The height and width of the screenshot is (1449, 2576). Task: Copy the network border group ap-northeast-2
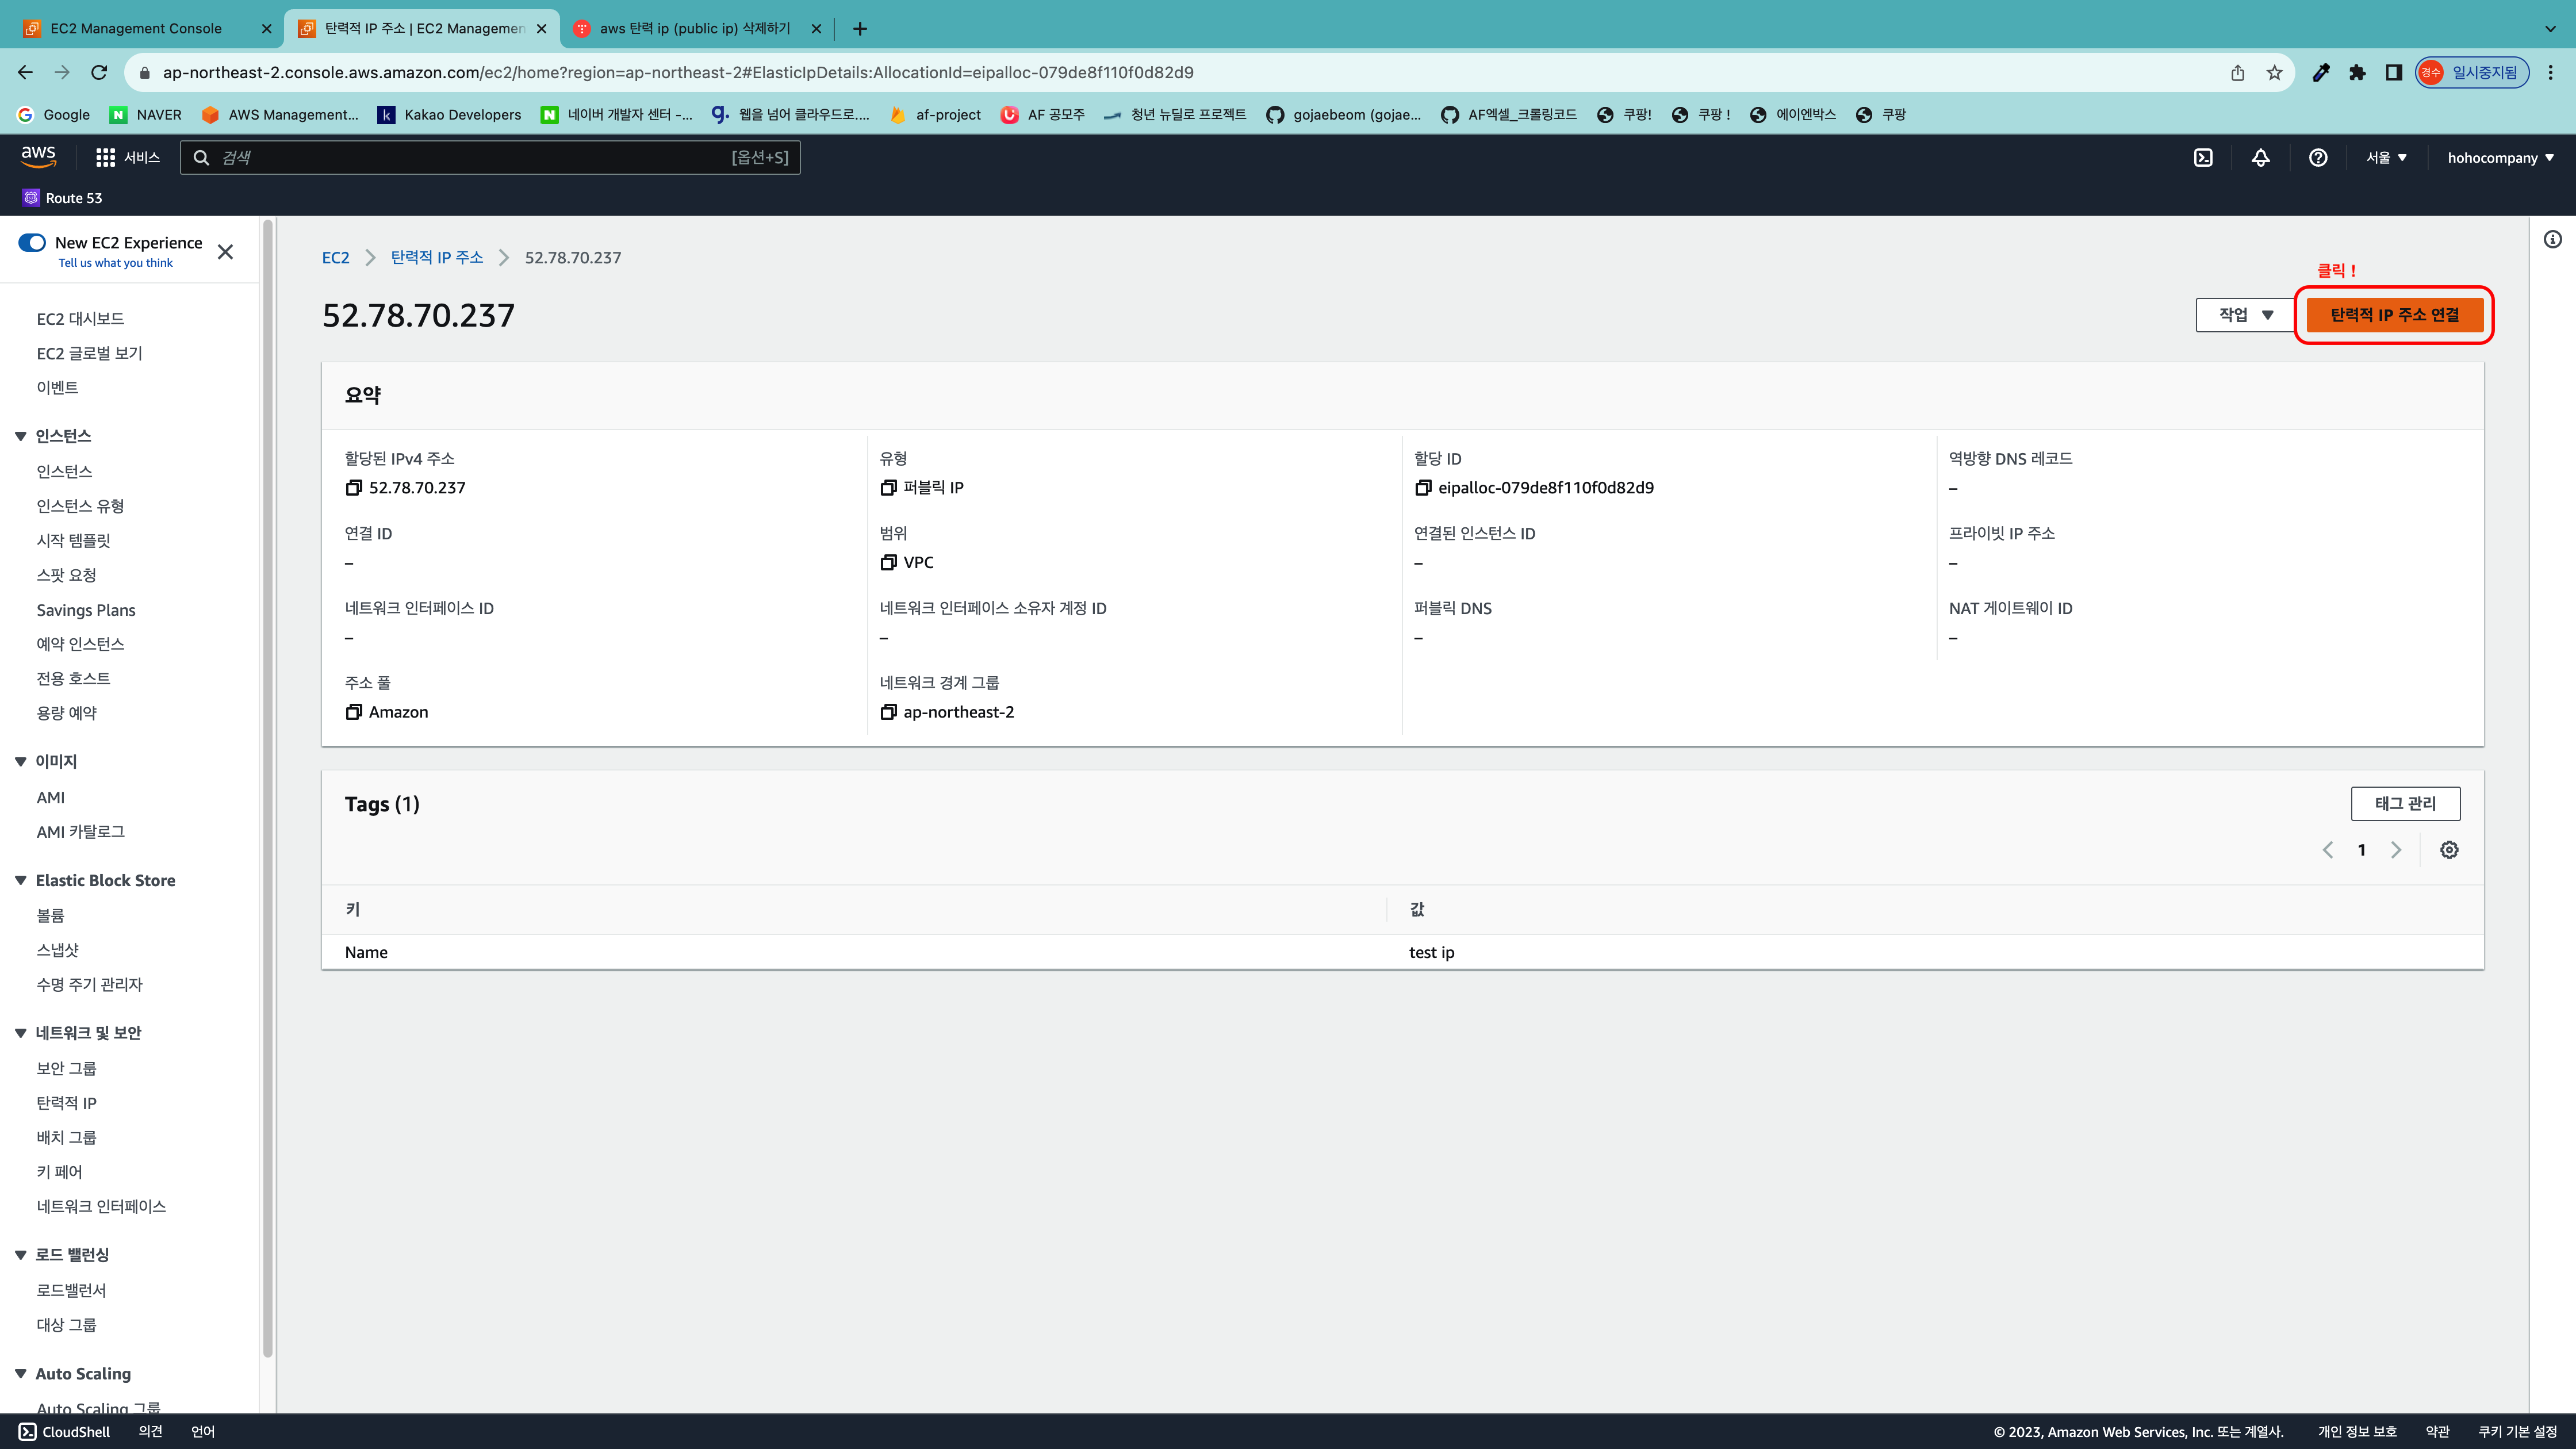pyautogui.click(x=888, y=712)
